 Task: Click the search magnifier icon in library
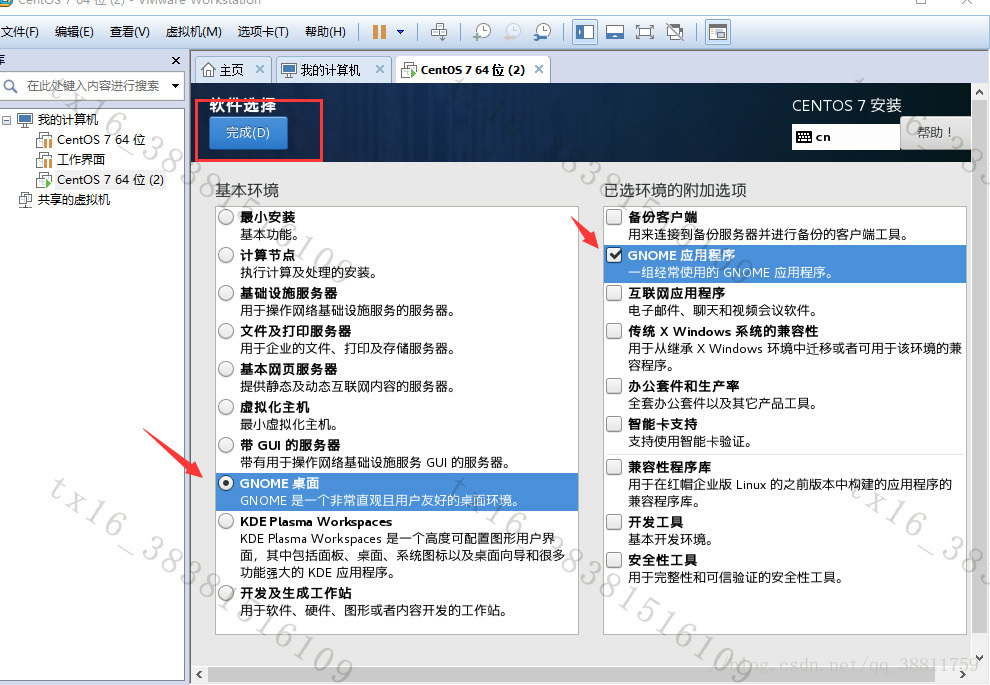[x=11, y=86]
